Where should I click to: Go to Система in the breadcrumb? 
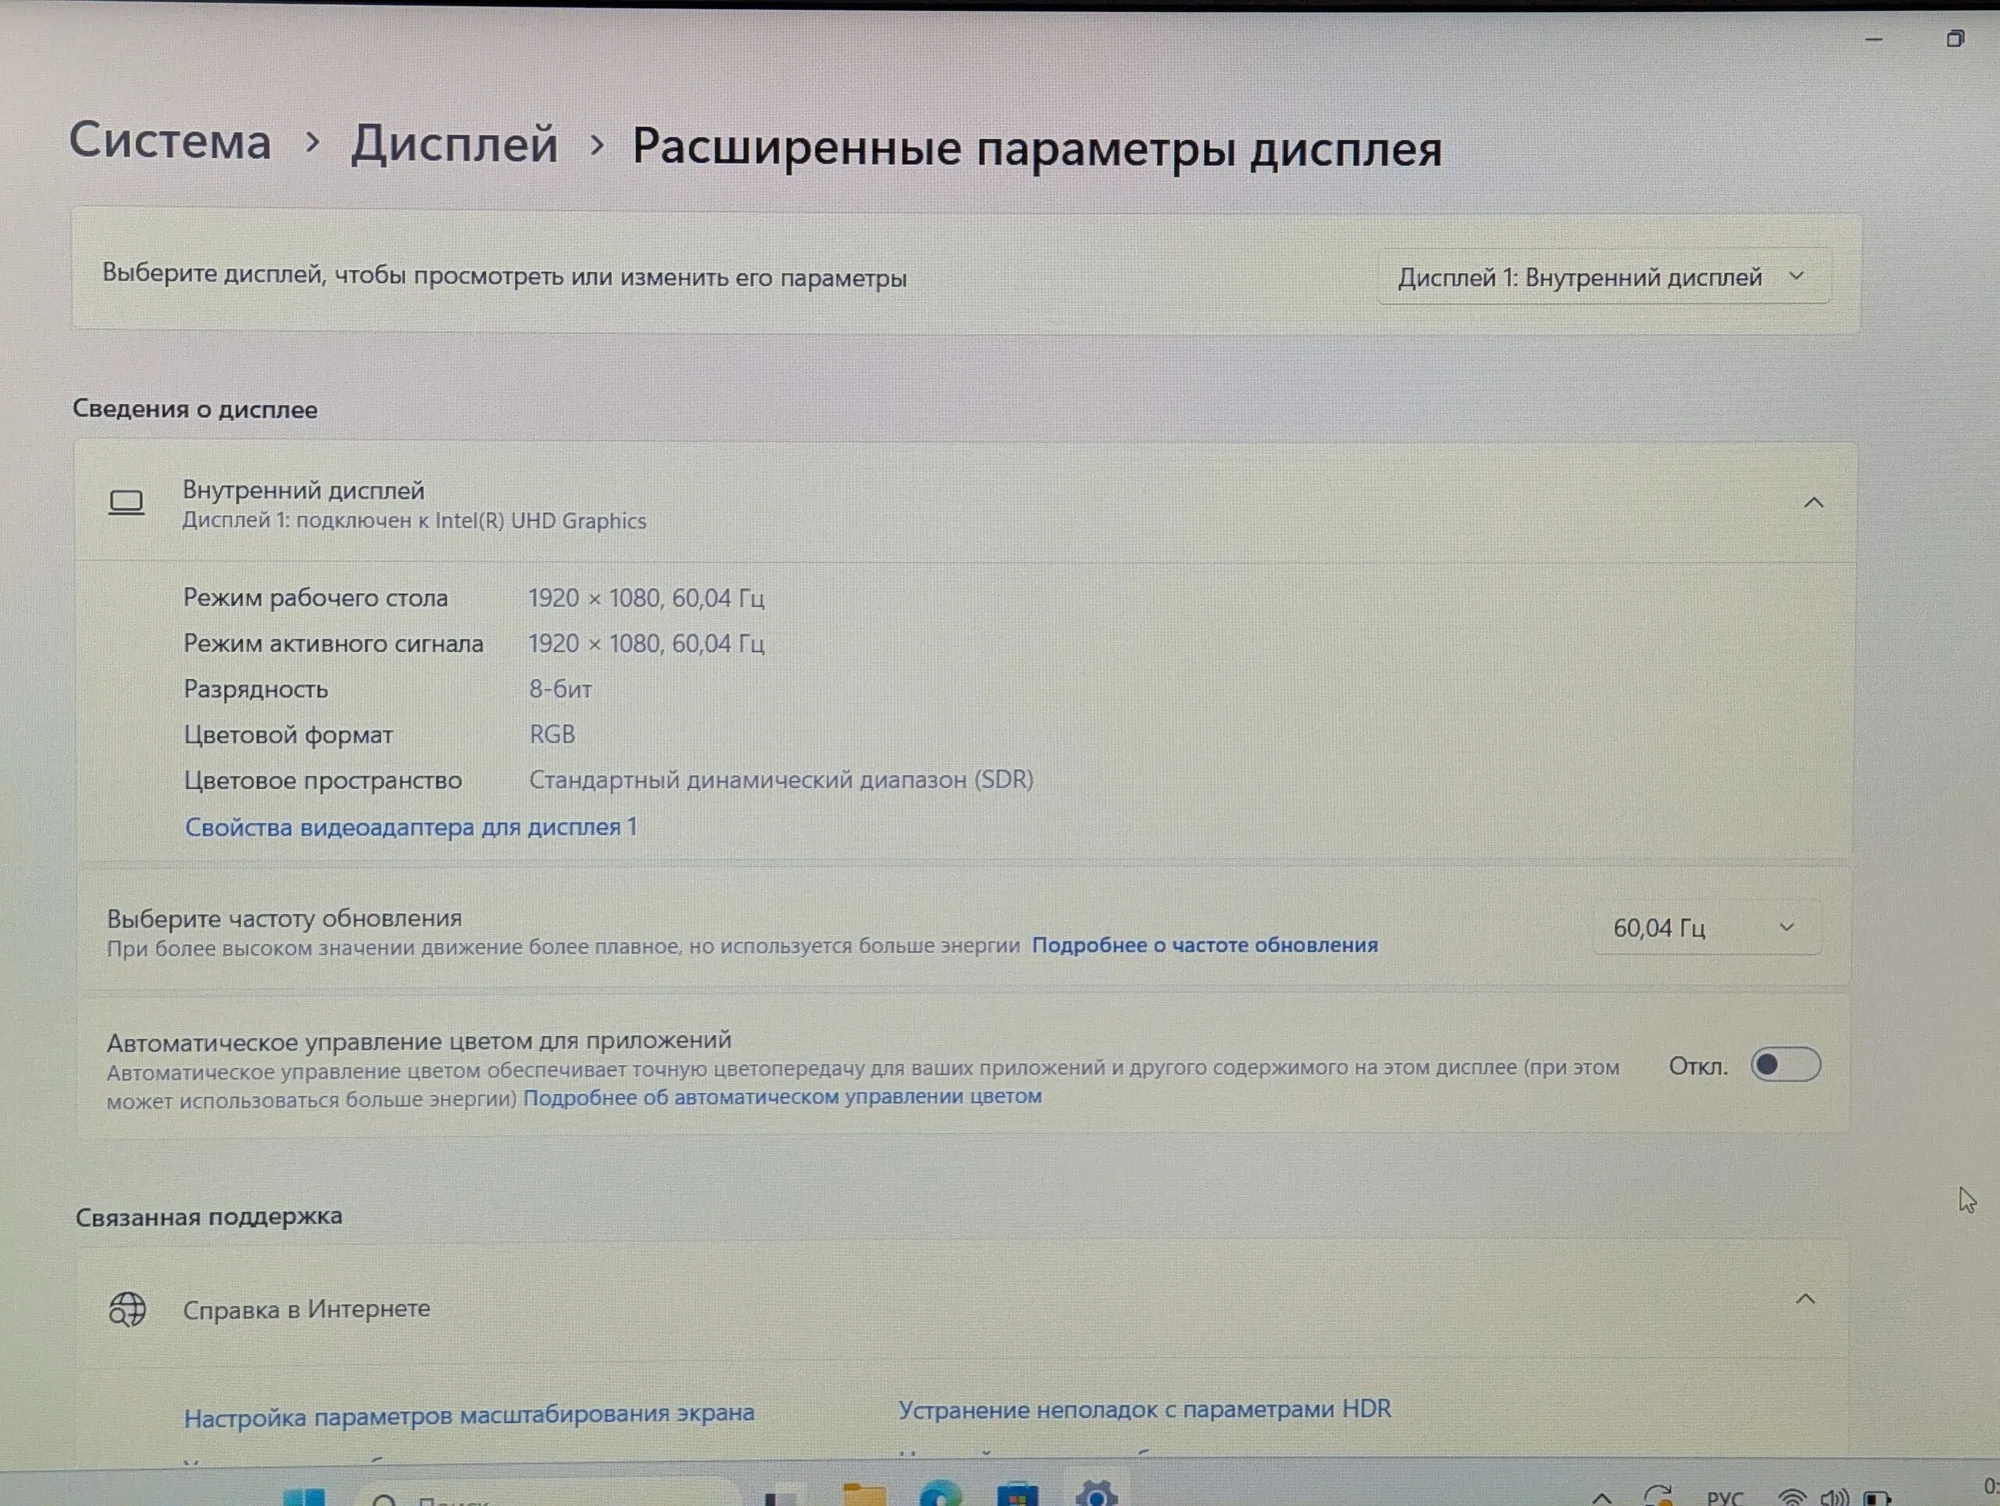(x=170, y=141)
